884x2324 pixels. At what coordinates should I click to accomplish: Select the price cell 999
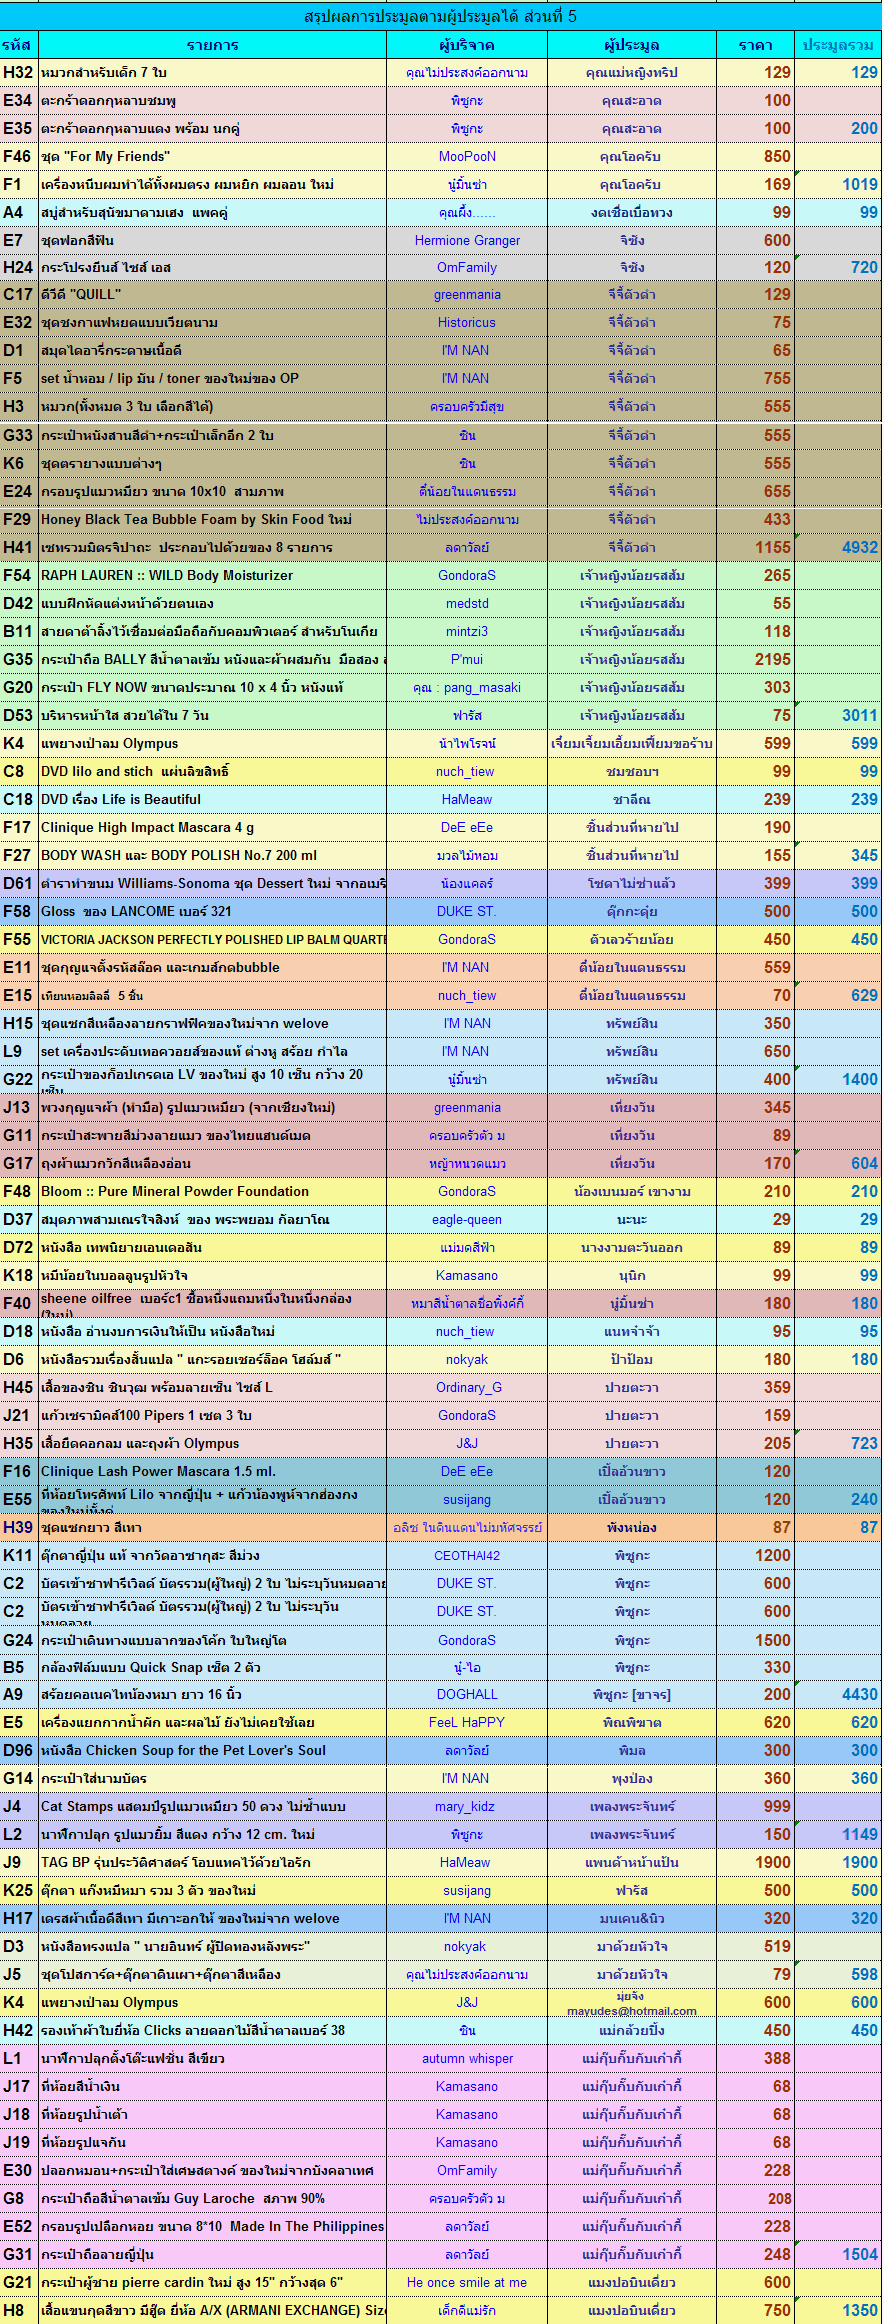click(756, 1807)
